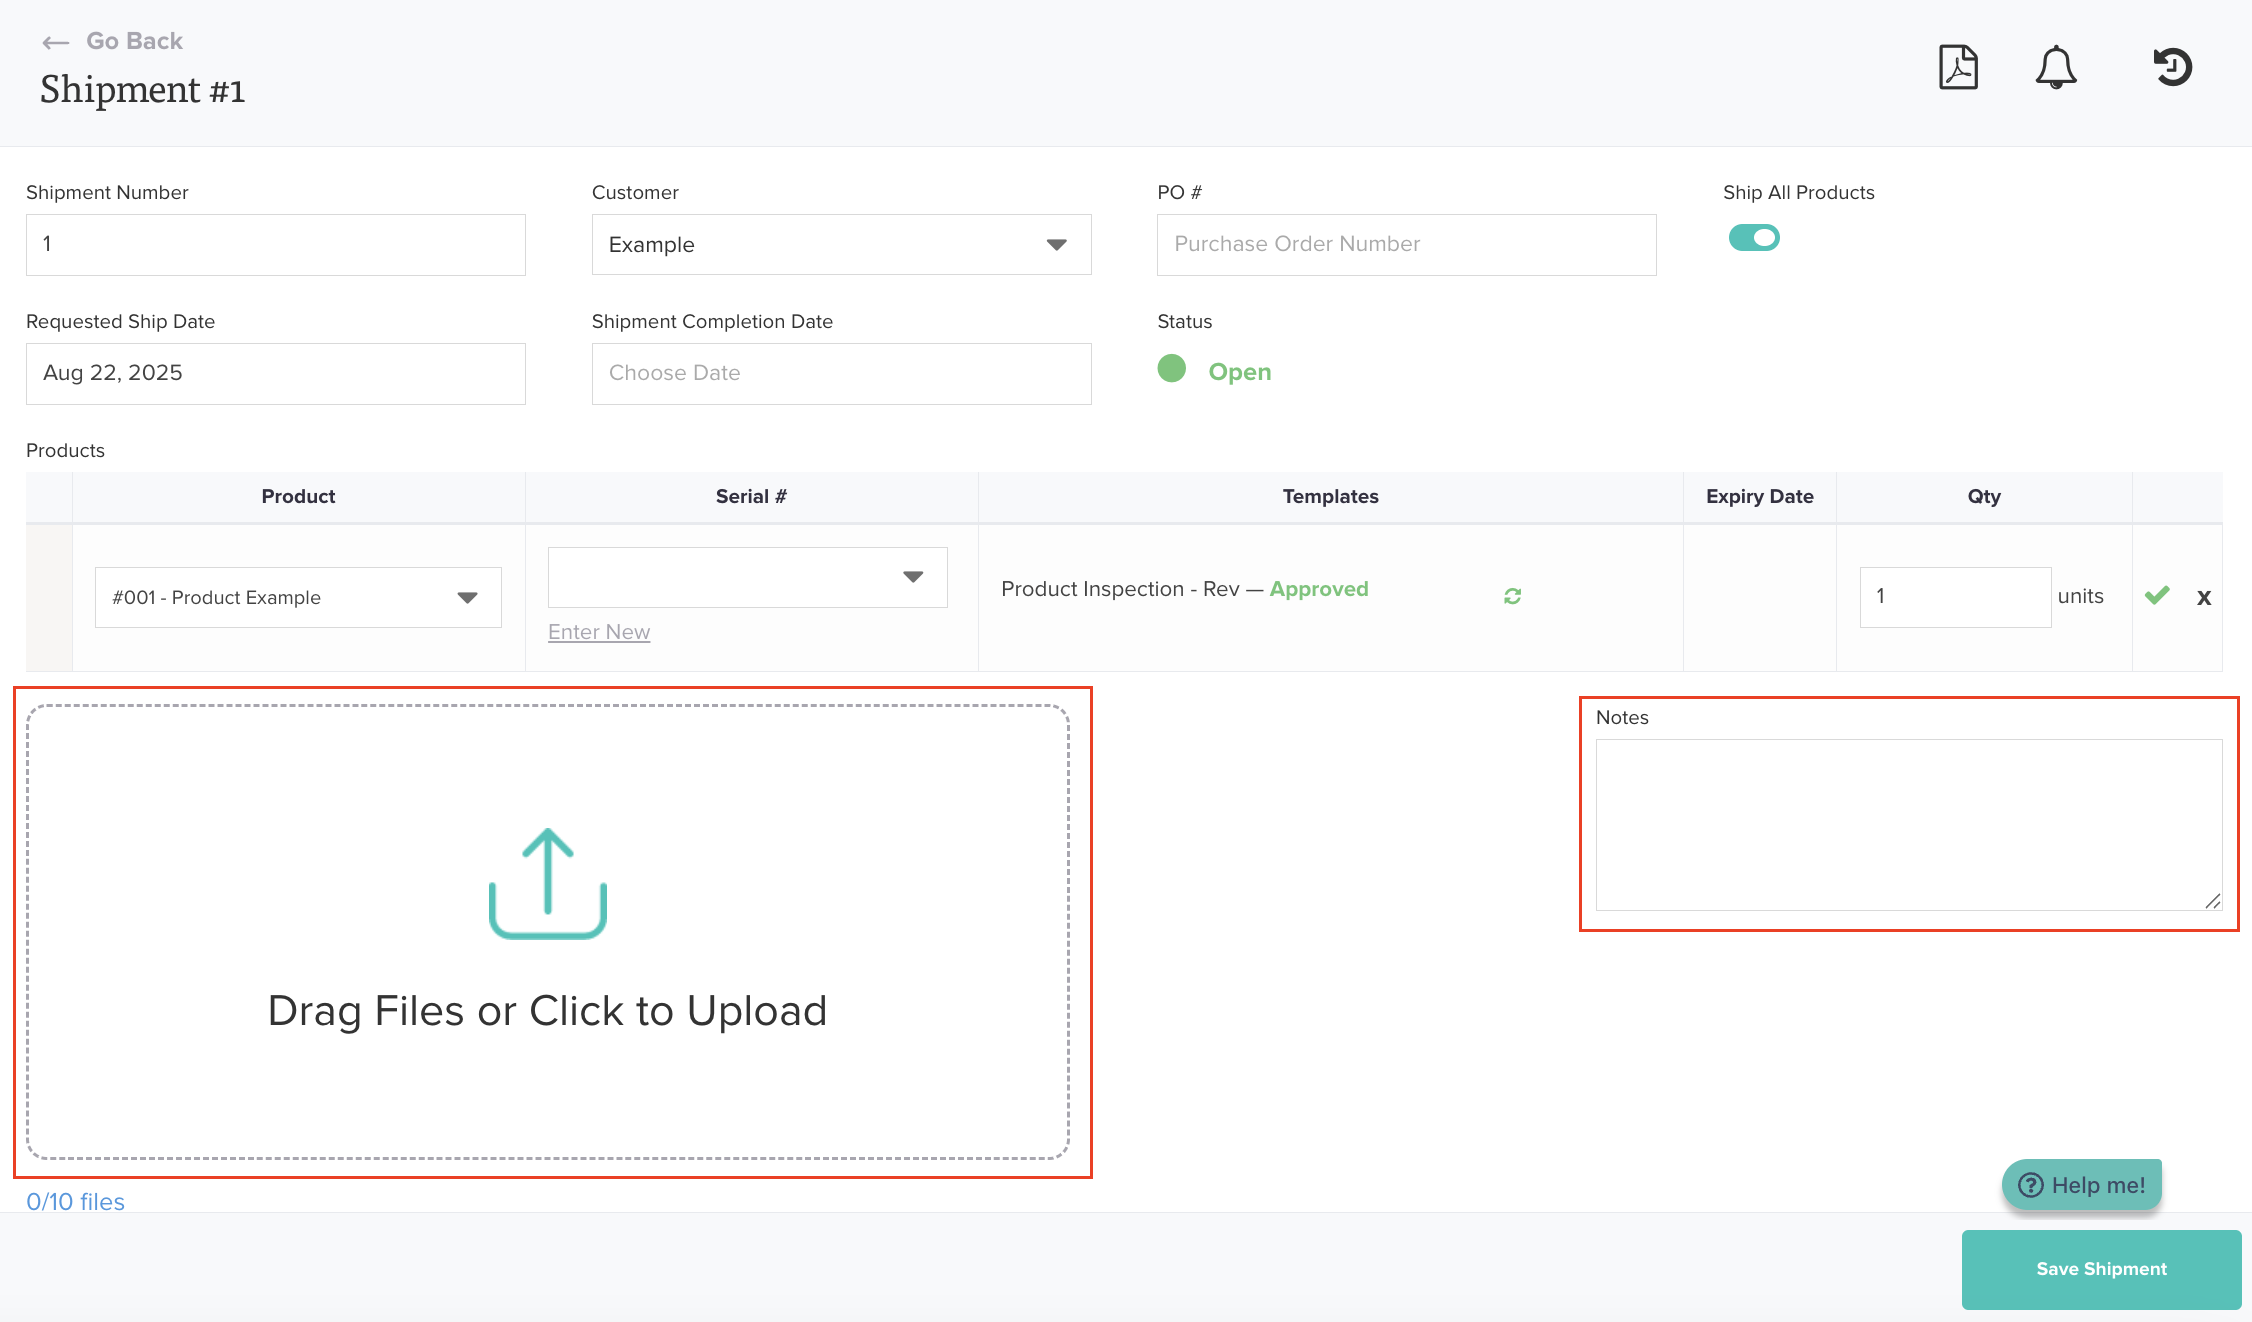Click the 0/10 files counter
The height and width of the screenshot is (1322, 2252).
(x=76, y=1202)
